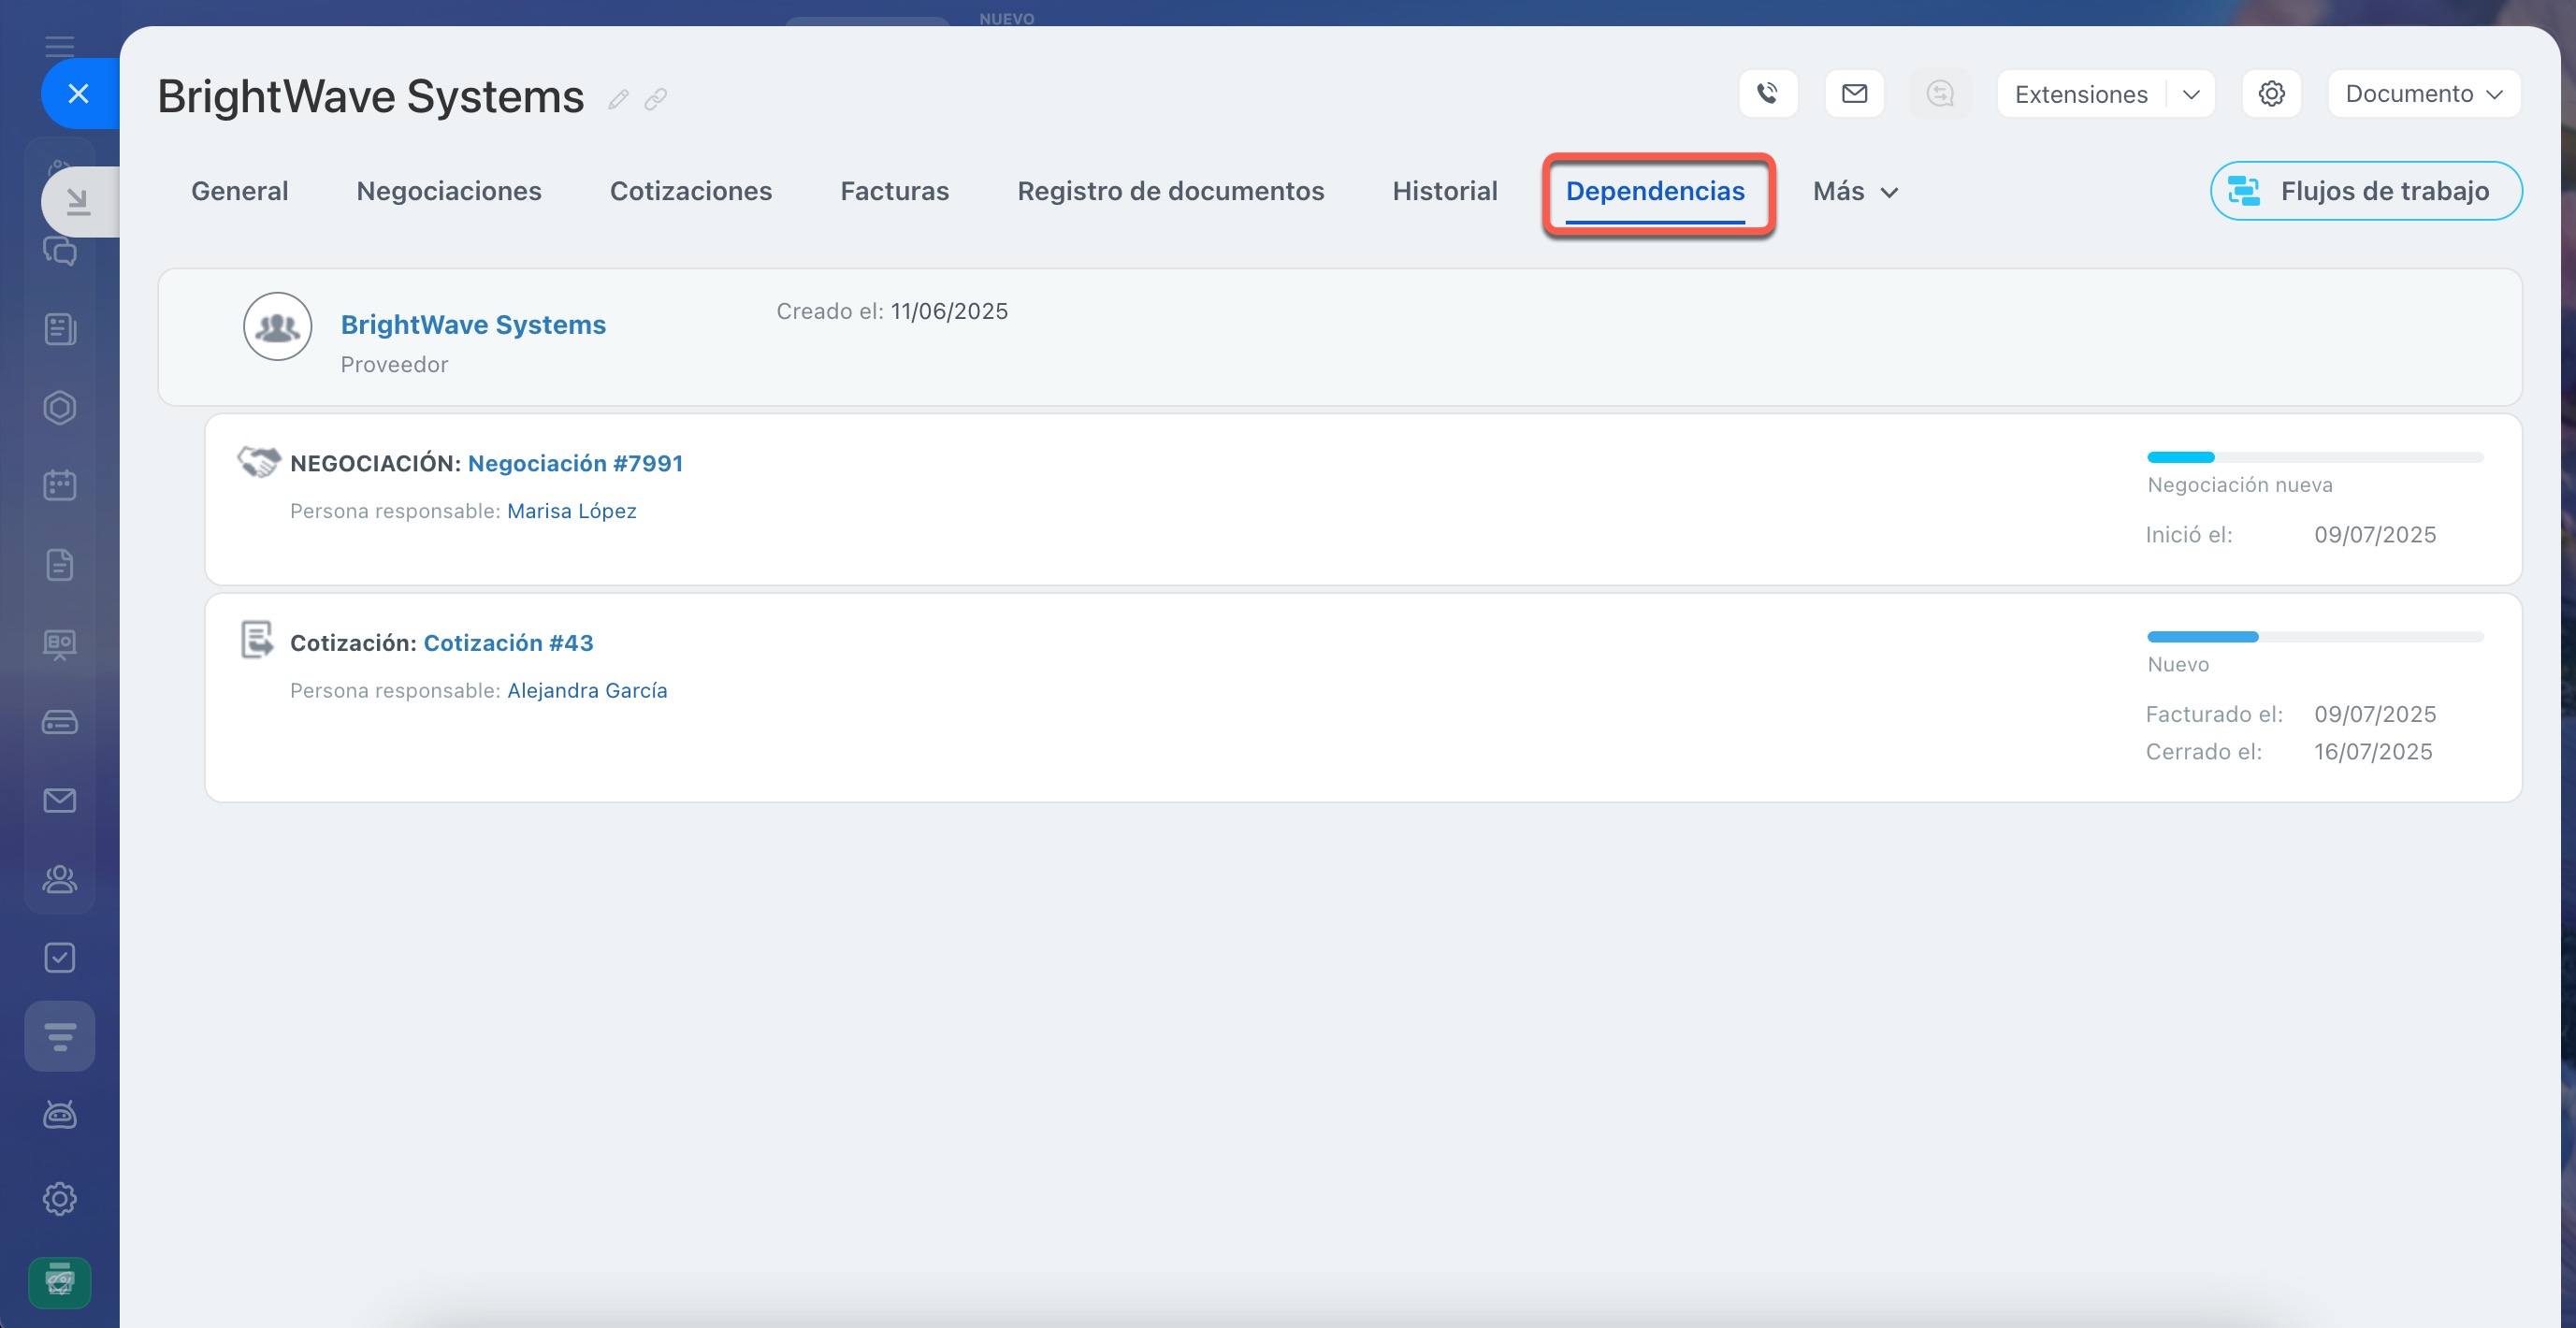Viewport: 2576px width, 1328px height.
Task: Open the settings gear icon in the sidebar
Action: 60,1199
